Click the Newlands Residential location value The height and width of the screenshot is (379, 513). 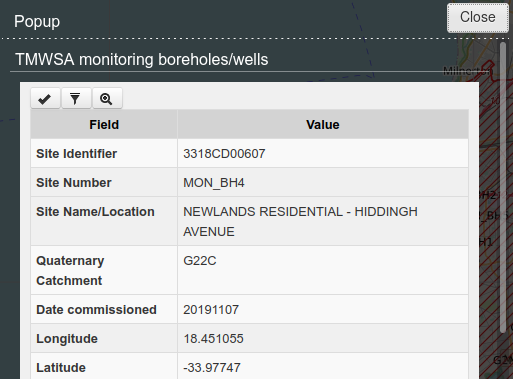point(300,222)
